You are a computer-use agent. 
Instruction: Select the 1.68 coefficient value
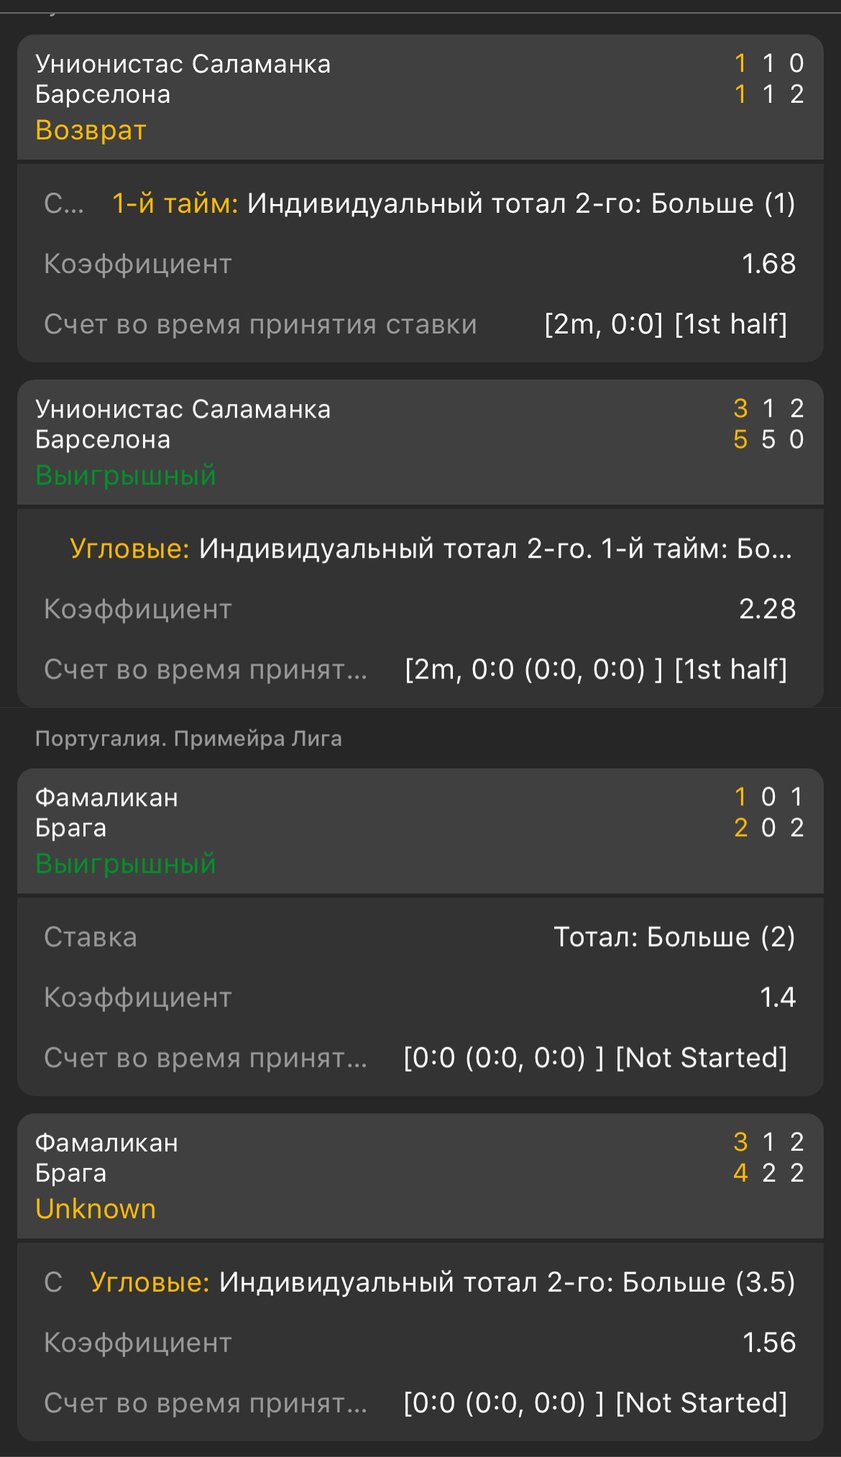(768, 264)
